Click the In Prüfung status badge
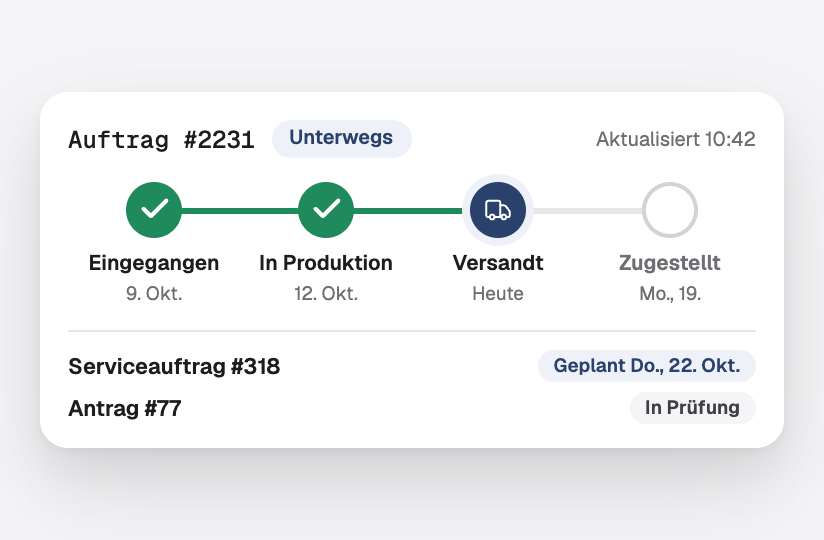 pyautogui.click(x=693, y=408)
